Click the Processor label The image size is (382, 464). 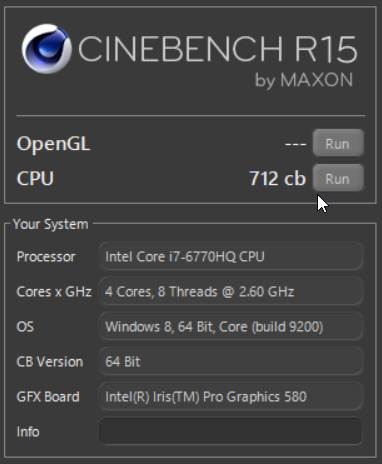tap(46, 257)
